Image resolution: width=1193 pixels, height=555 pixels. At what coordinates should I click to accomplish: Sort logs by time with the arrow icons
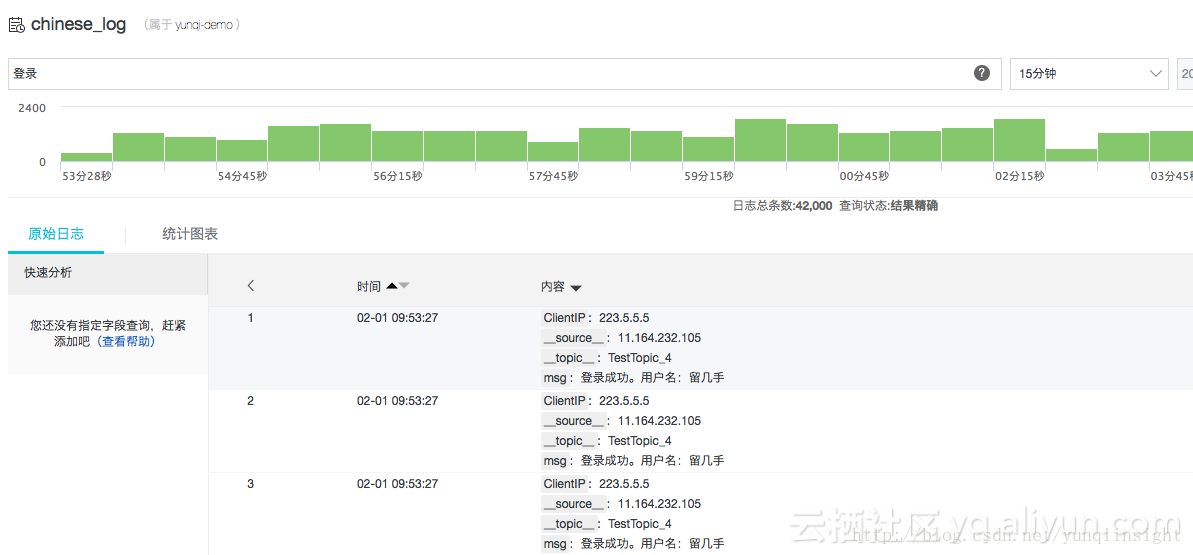coord(398,286)
